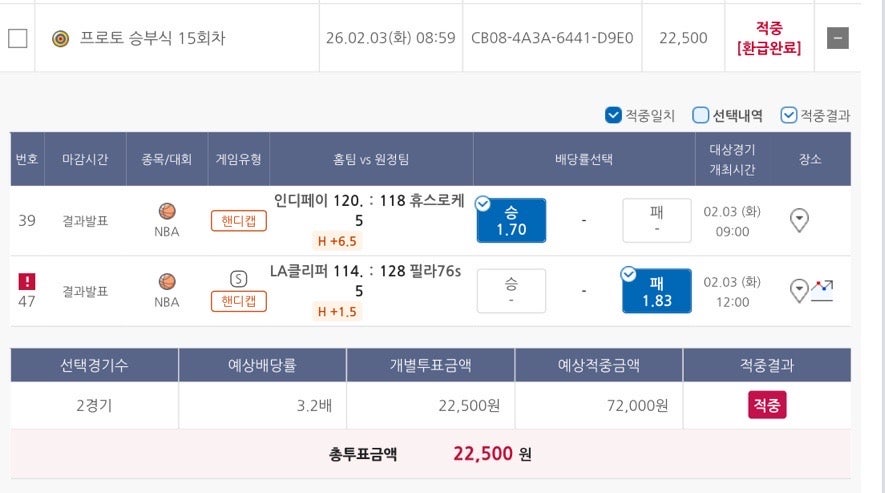The width and height of the screenshot is (885, 493).
Task: Open the trend chart icon for game 47
Action: pos(822,291)
